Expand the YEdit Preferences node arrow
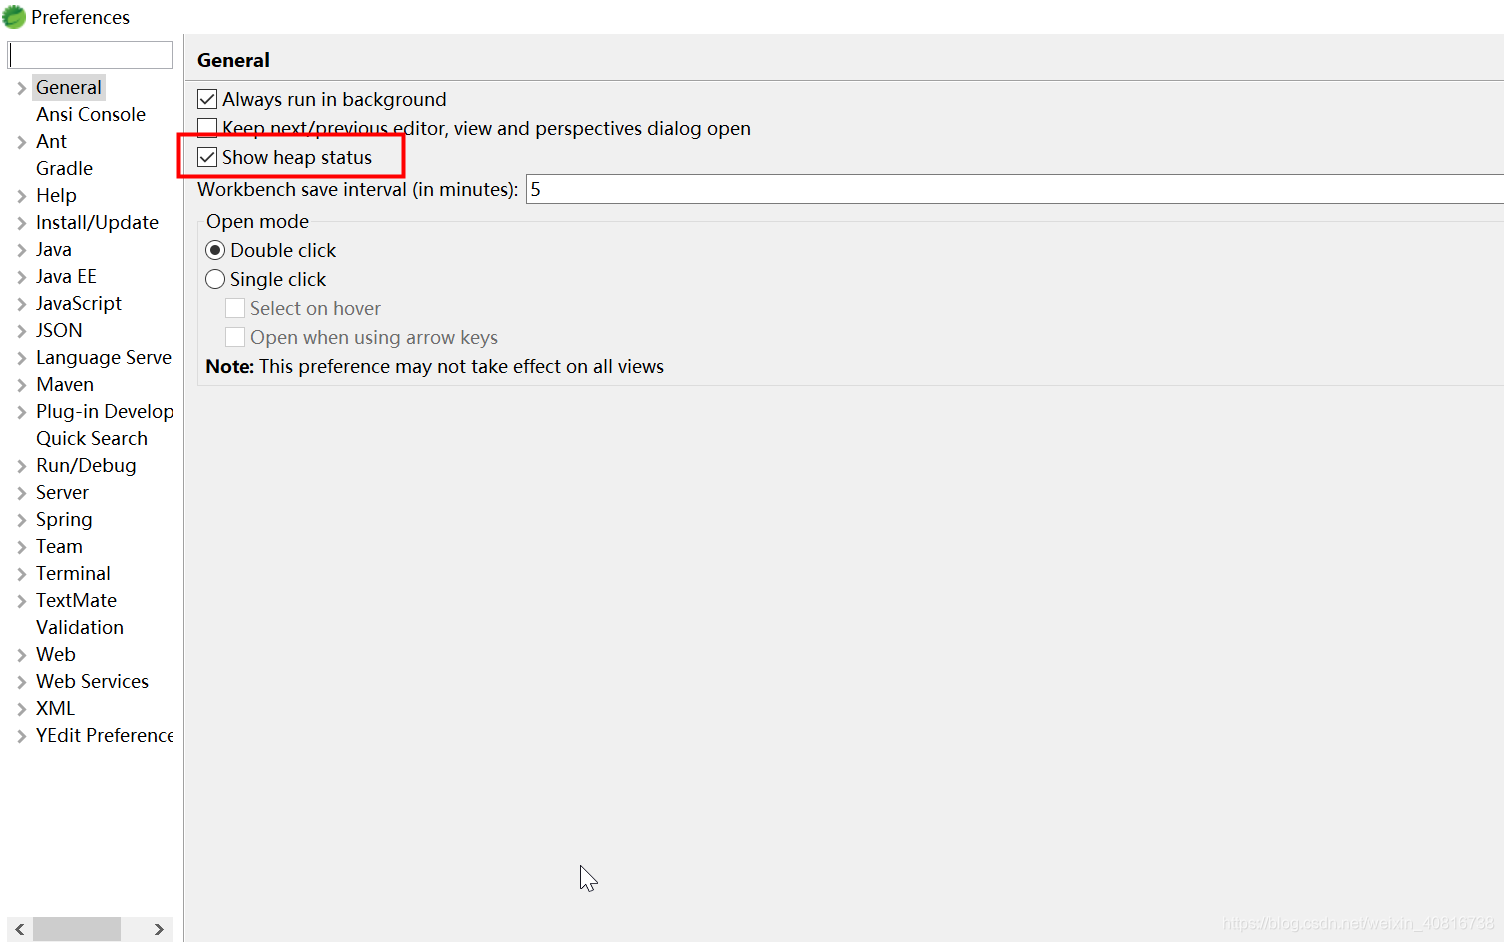The height and width of the screenshot is (942, 1504). [21, 736]
